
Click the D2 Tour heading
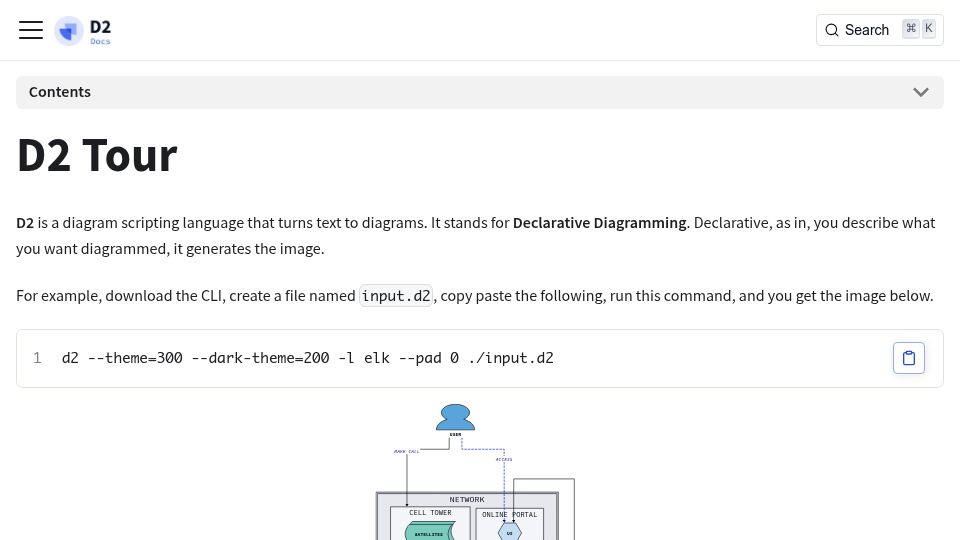97,156
